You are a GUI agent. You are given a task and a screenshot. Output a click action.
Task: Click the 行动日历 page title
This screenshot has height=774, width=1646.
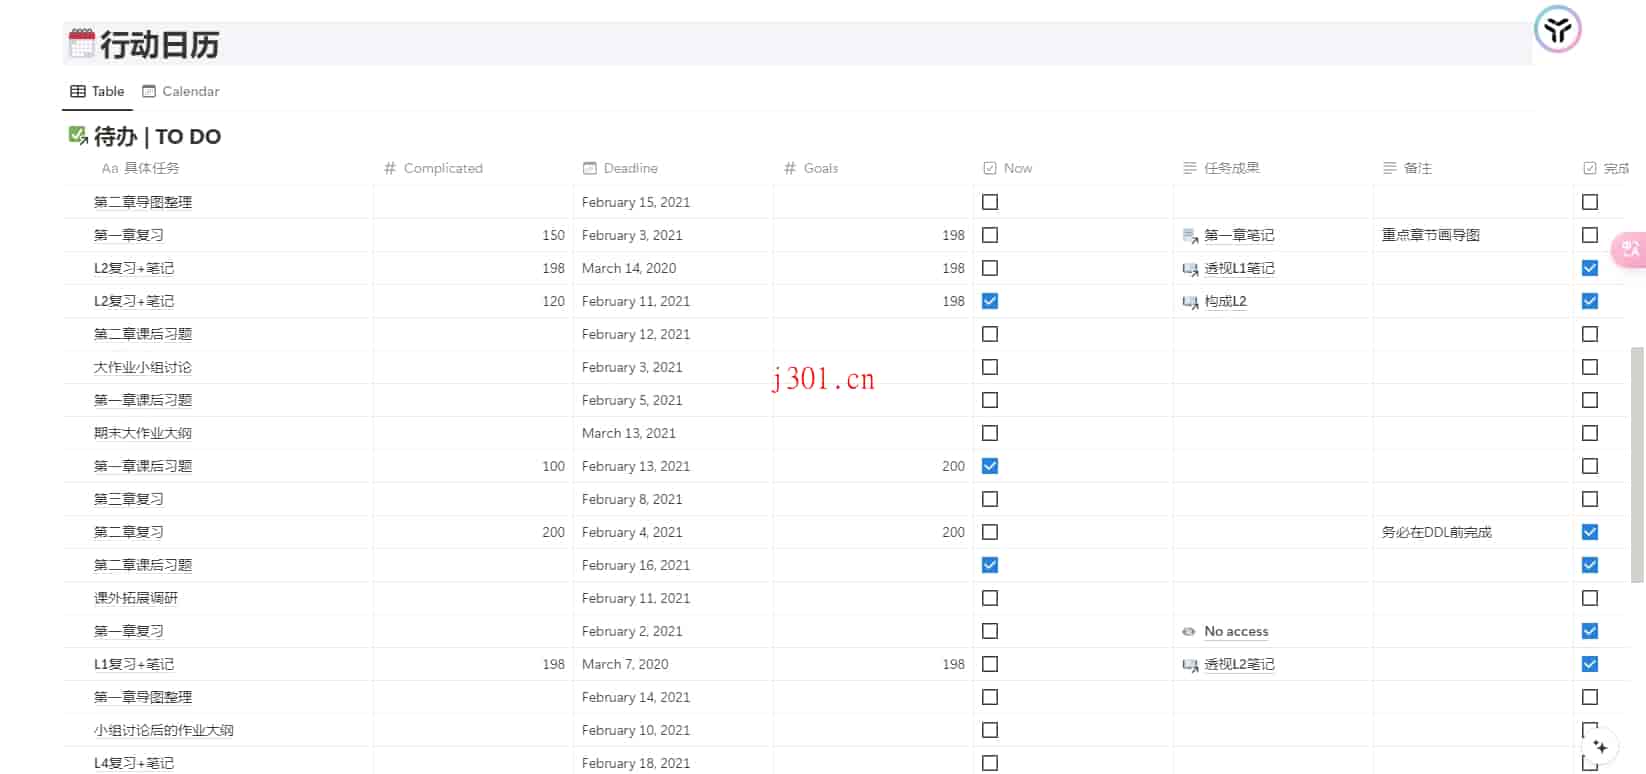point(159,45)
